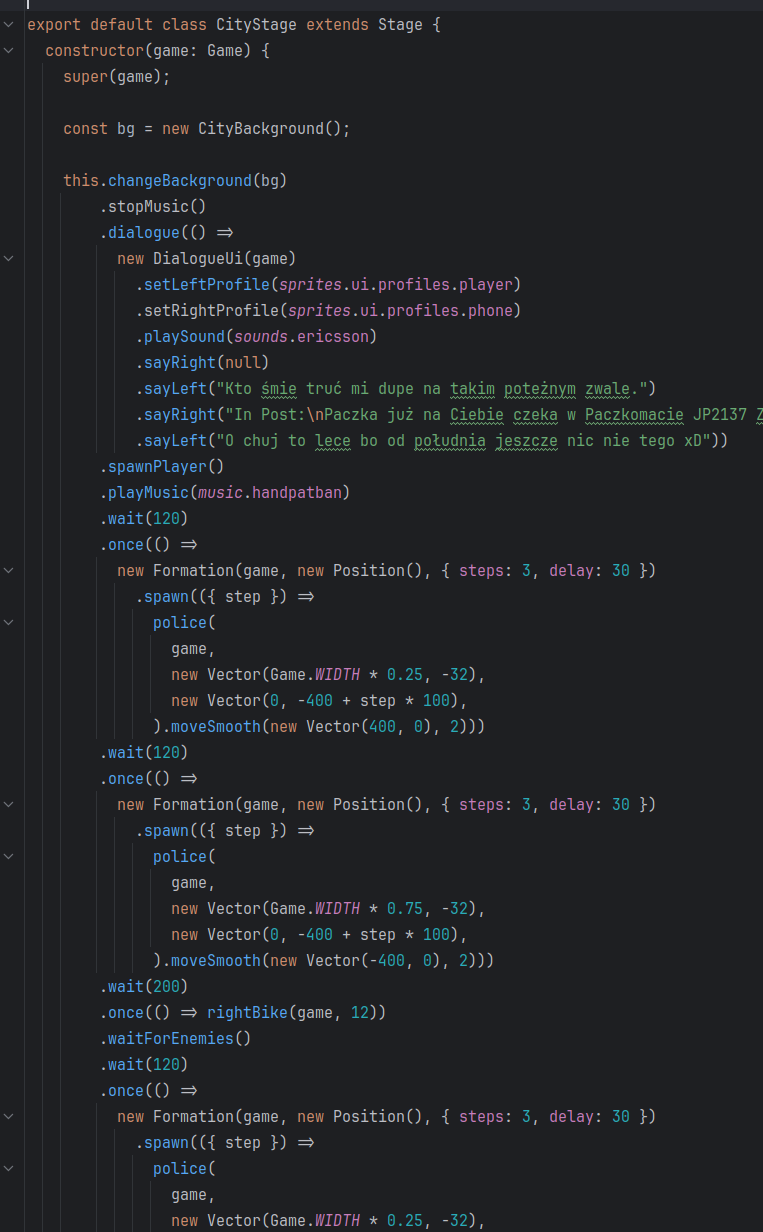Click Game.WIDTH * 0.75 expression
This screenshot has width=763, height=1232.
coord(346,908)
